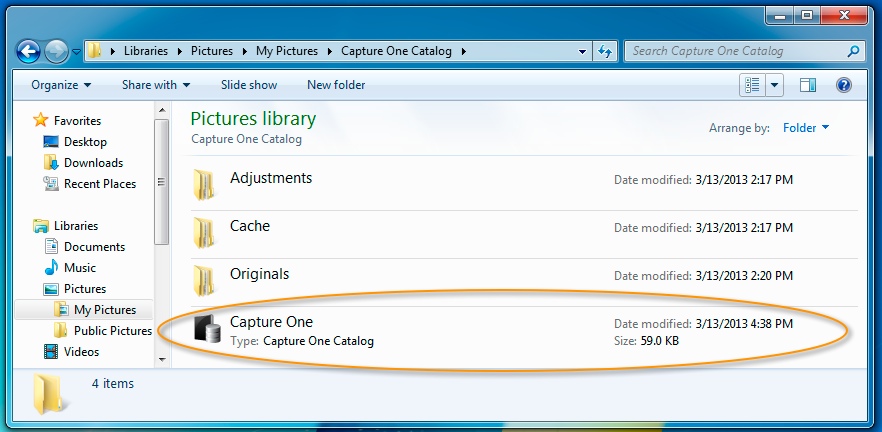The height and width of the screenshot is (432, 882).
Task: Click the 59.0 KB size value
Action: (659, 341)
